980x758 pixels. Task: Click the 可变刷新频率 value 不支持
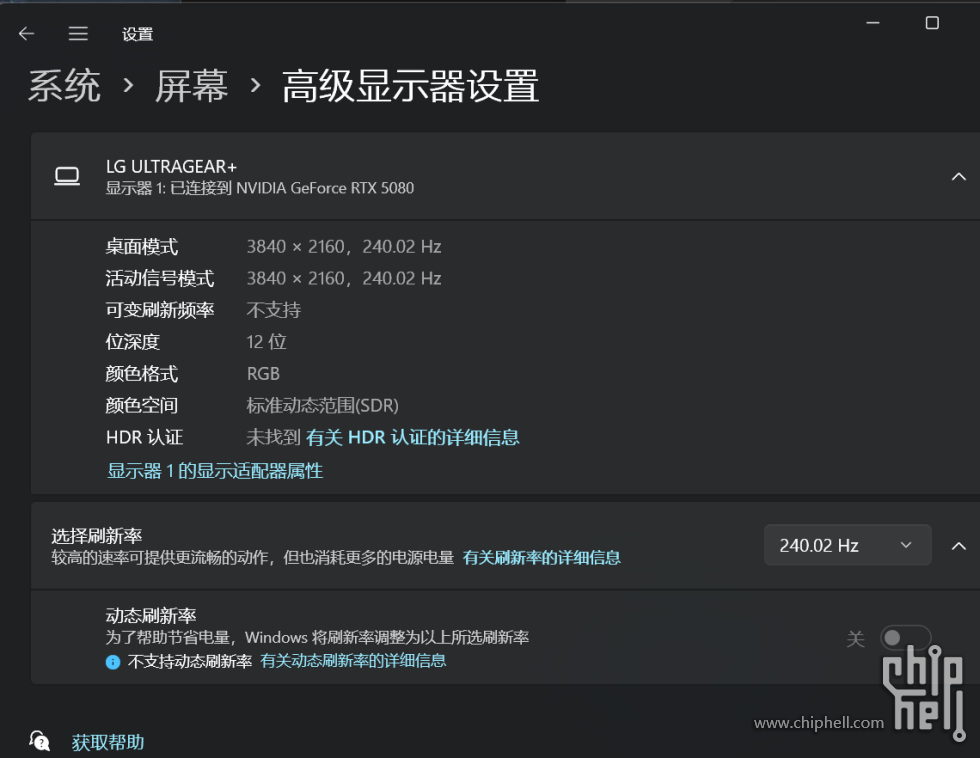(274, 310)
